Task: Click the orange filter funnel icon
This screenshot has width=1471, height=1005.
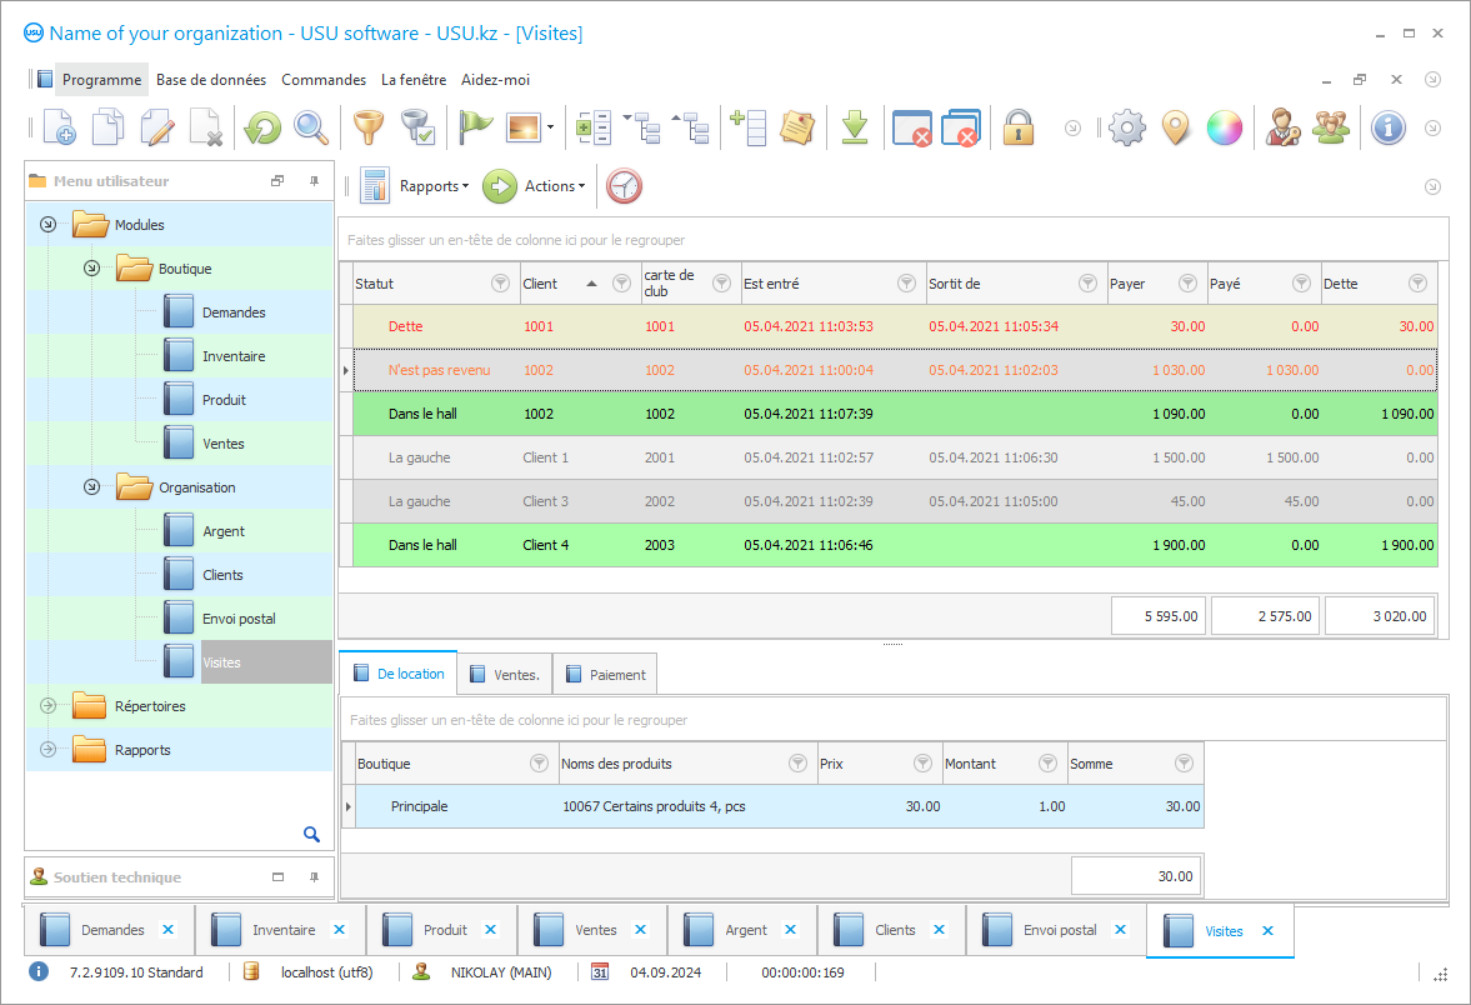Action: (369, 128)
